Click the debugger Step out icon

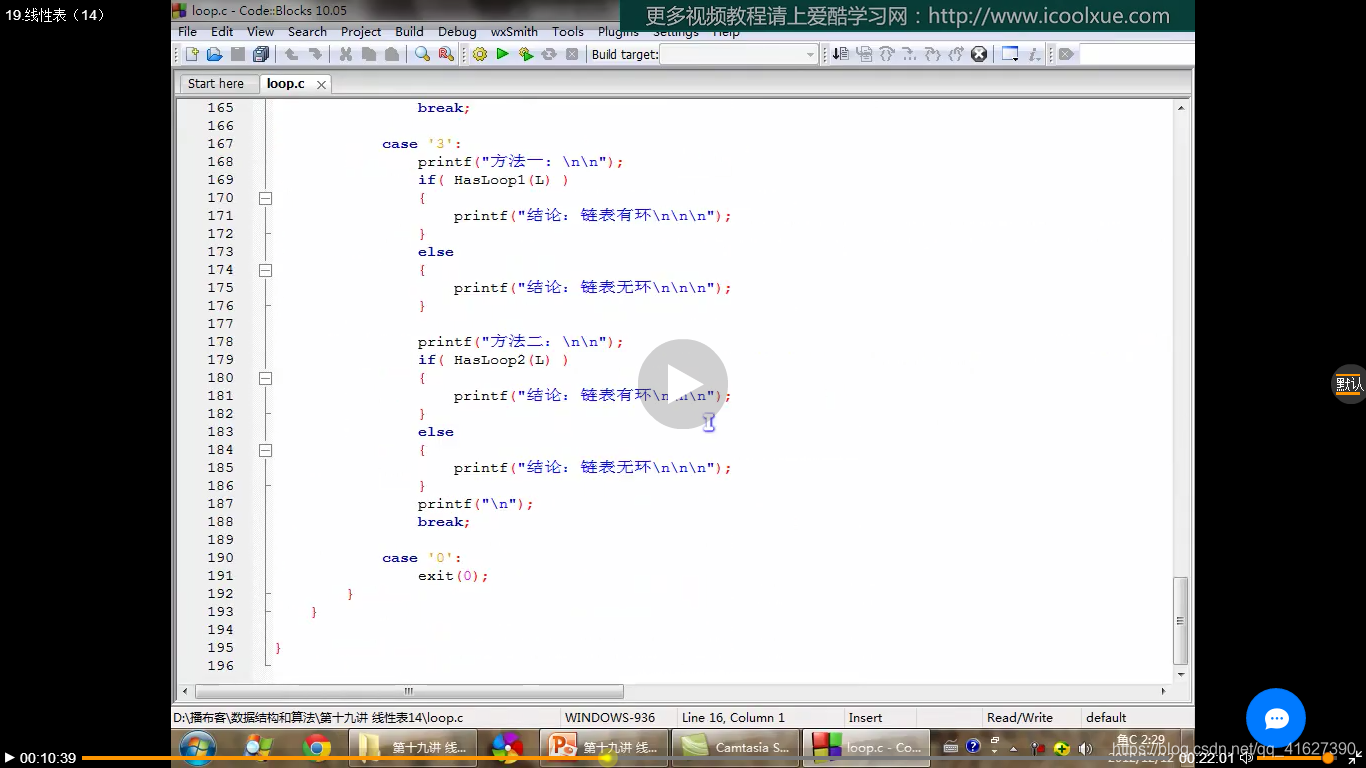coord(933,54)
